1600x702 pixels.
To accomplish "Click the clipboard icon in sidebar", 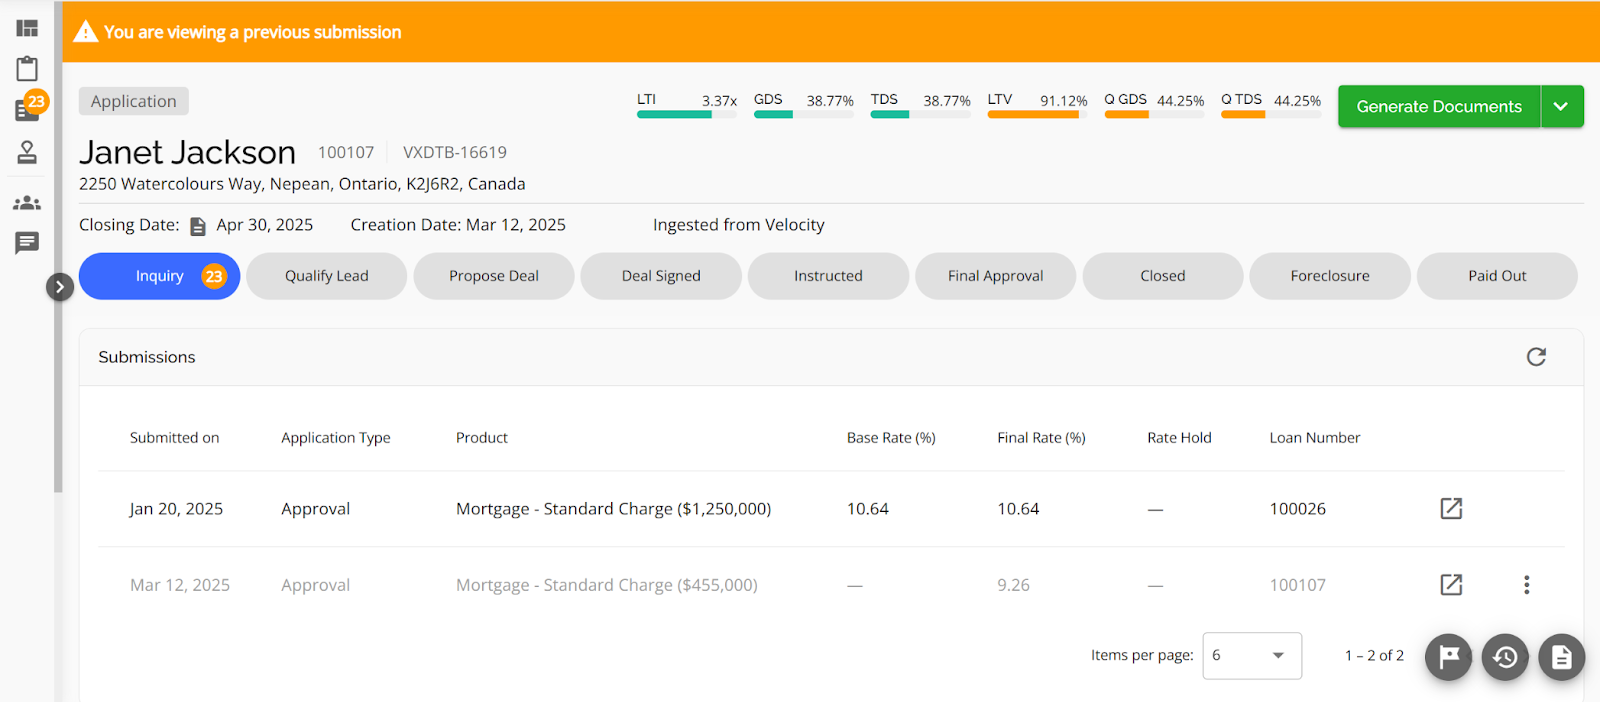I will pyautogui.click(x=27, y=69).
